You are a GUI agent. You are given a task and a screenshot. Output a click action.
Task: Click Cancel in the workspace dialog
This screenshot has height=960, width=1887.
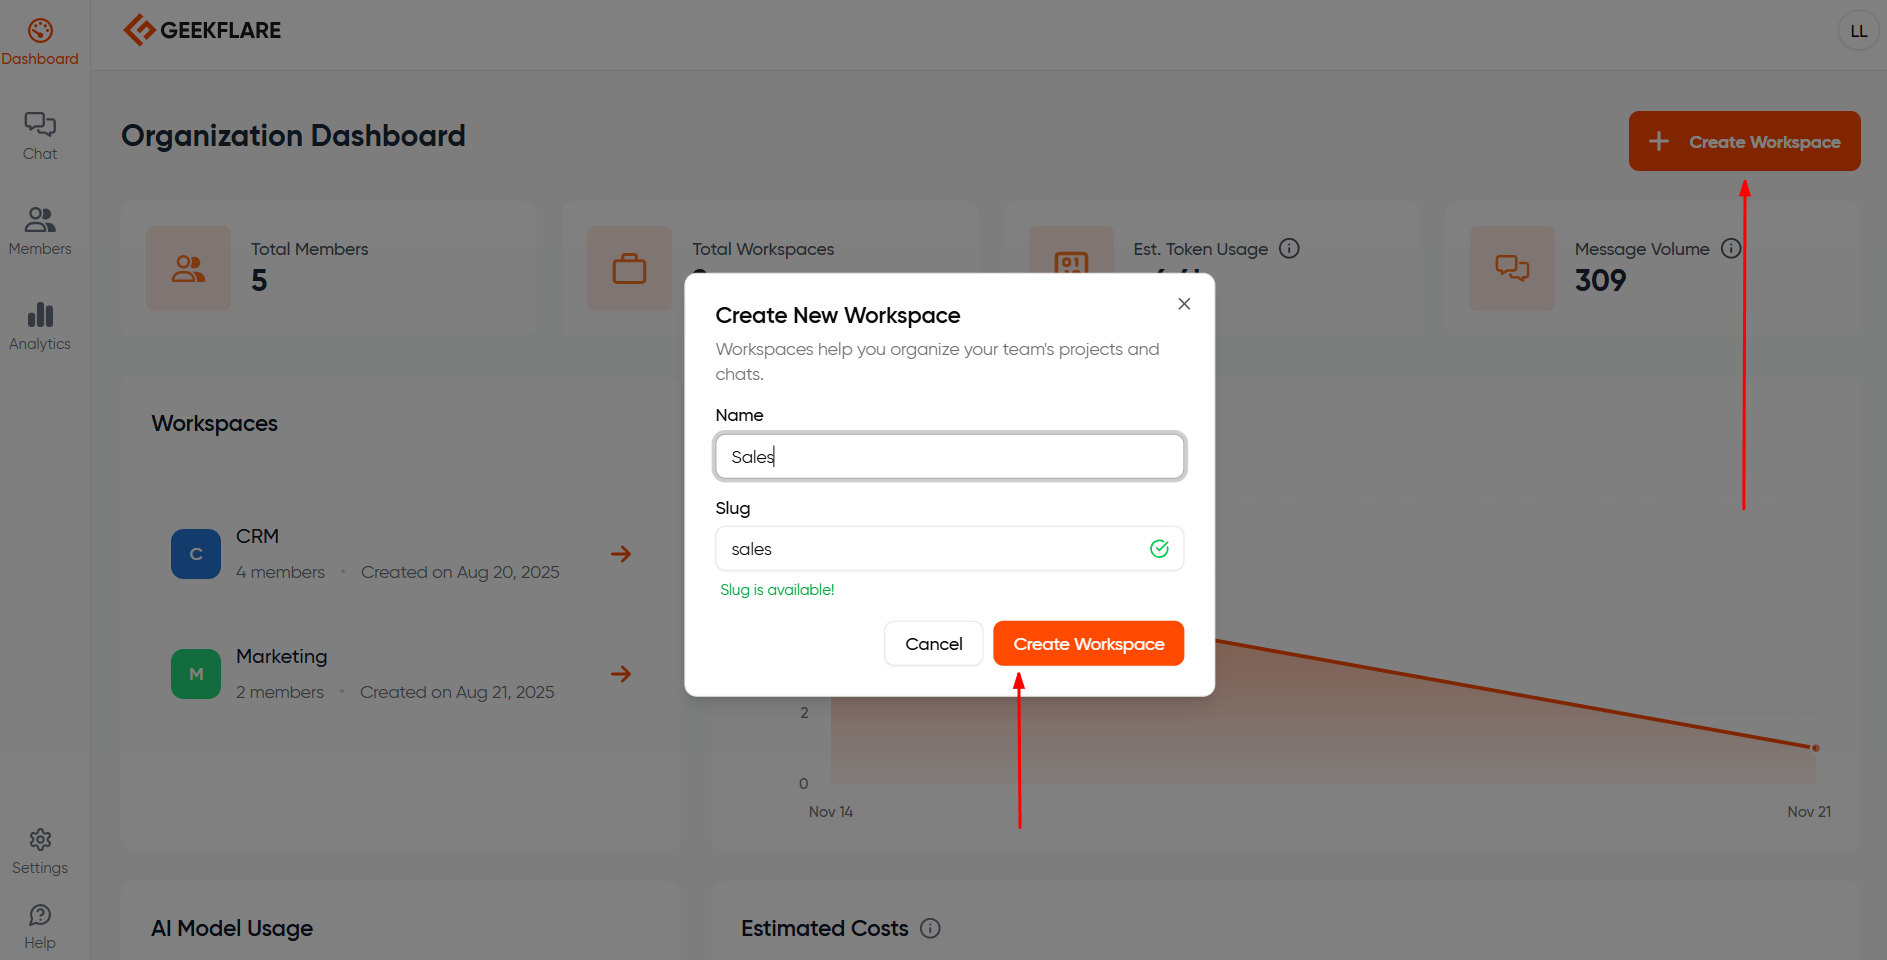(x=934, y=643)
